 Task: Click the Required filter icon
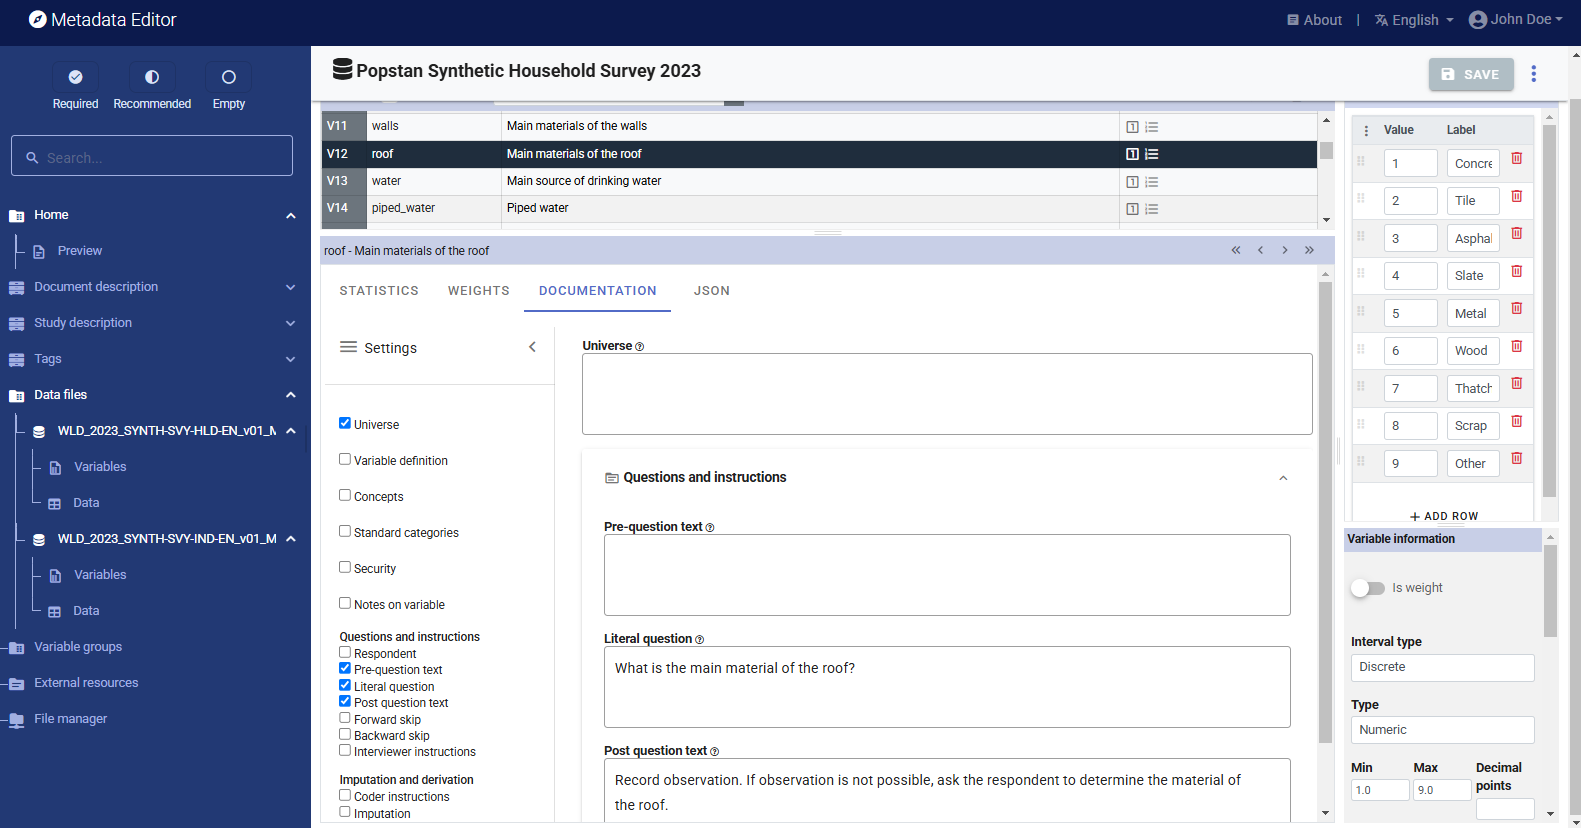click(x=75, y=77)
